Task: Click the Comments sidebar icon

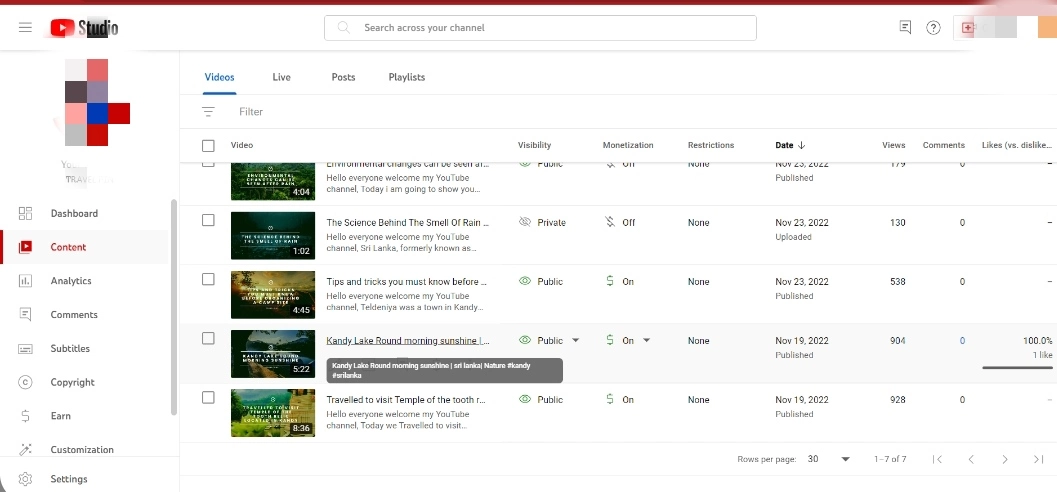Action: tap(25, 315)
